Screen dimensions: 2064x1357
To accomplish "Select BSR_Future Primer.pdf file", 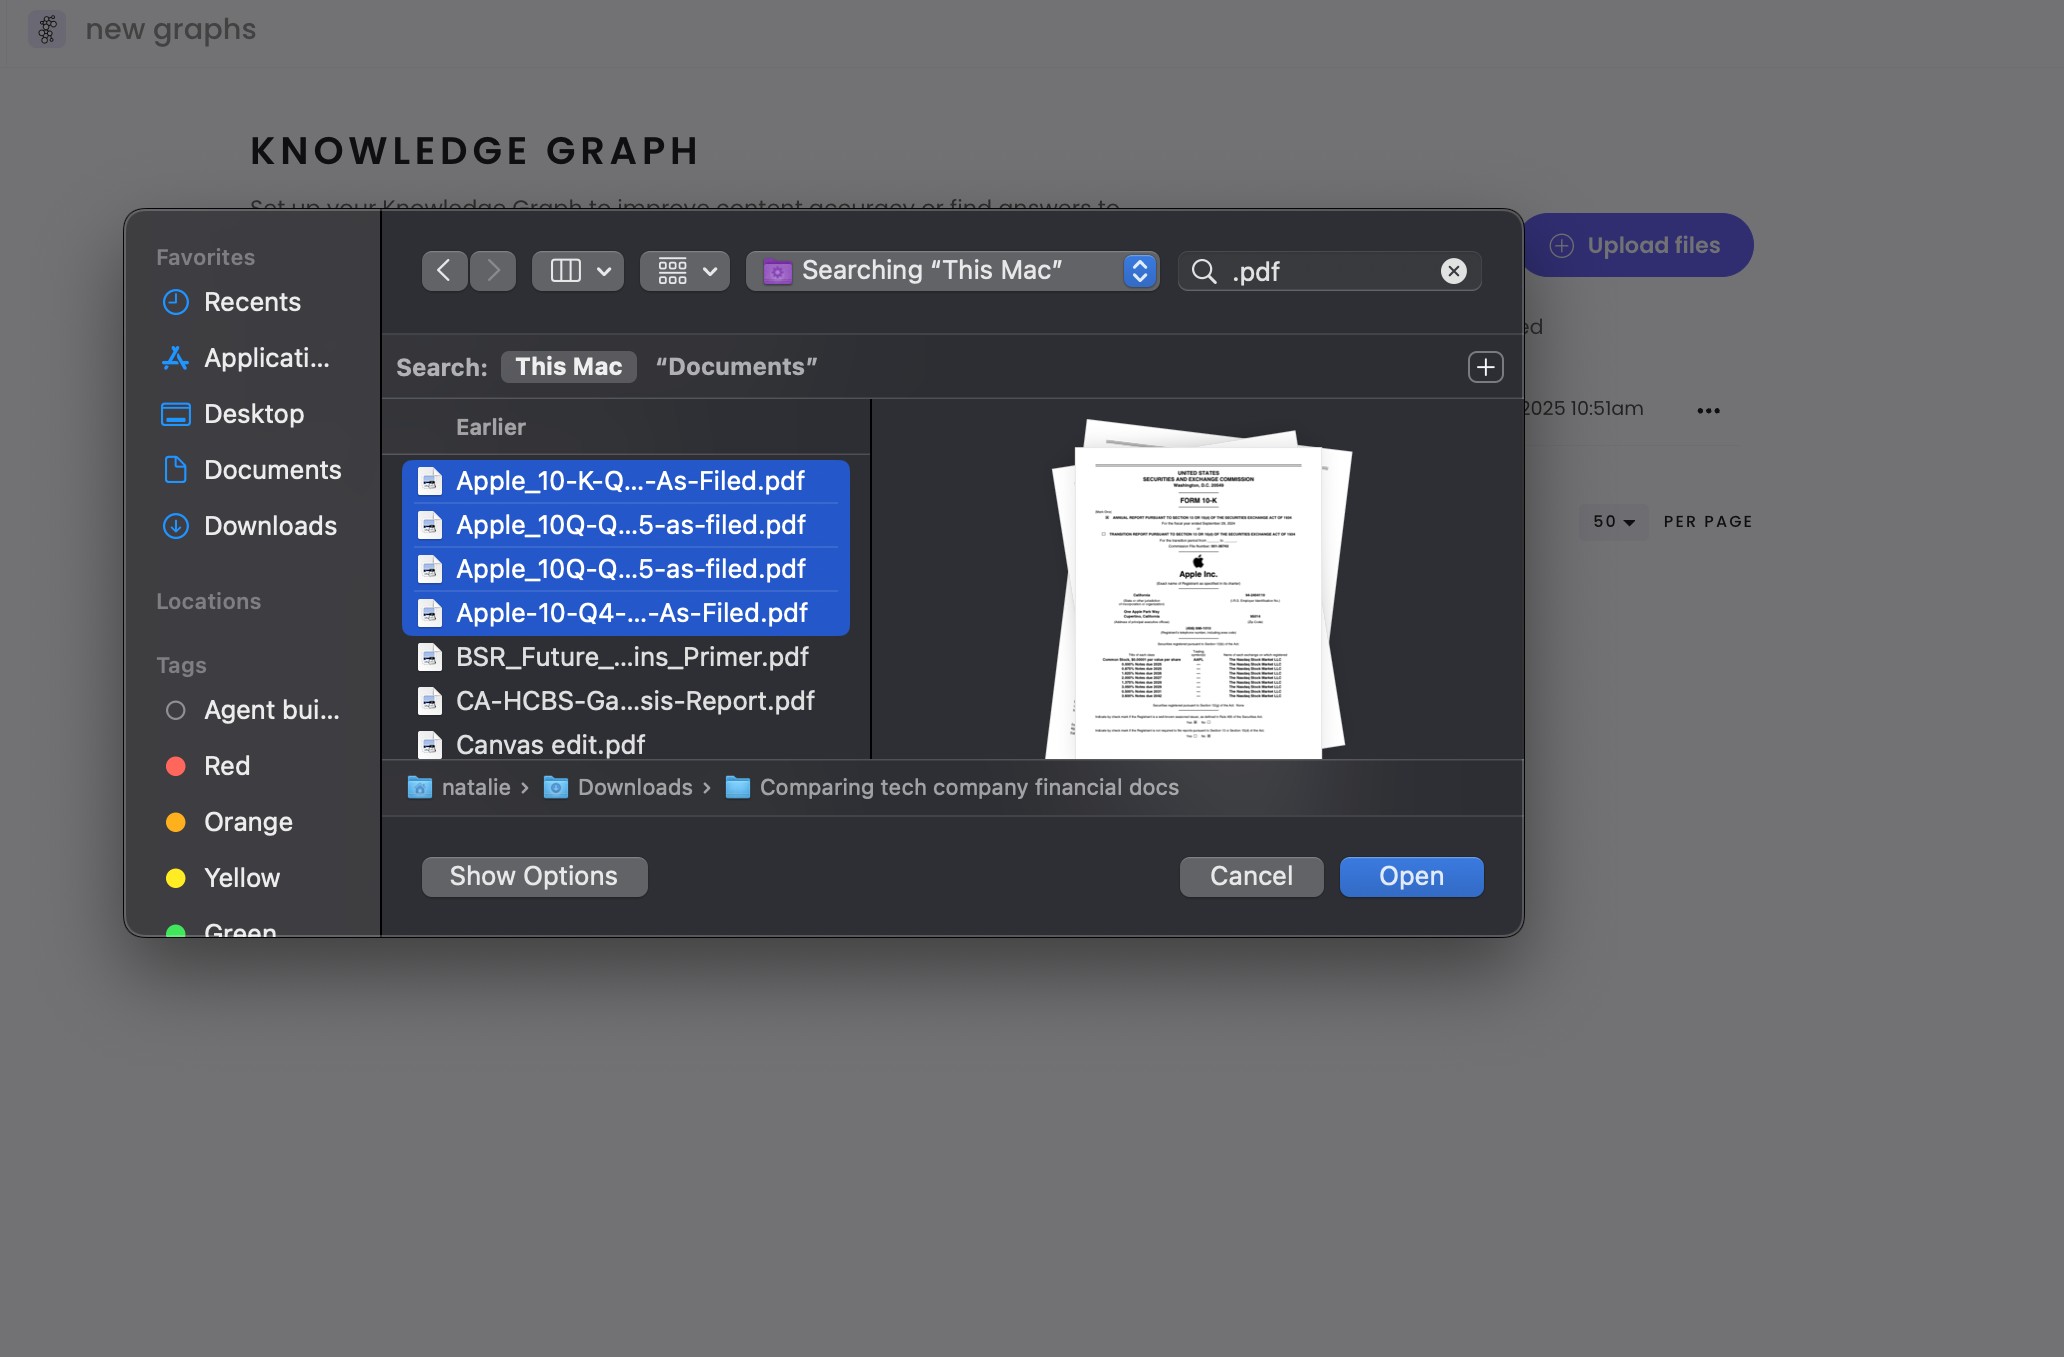I will [x=631, y=657].
